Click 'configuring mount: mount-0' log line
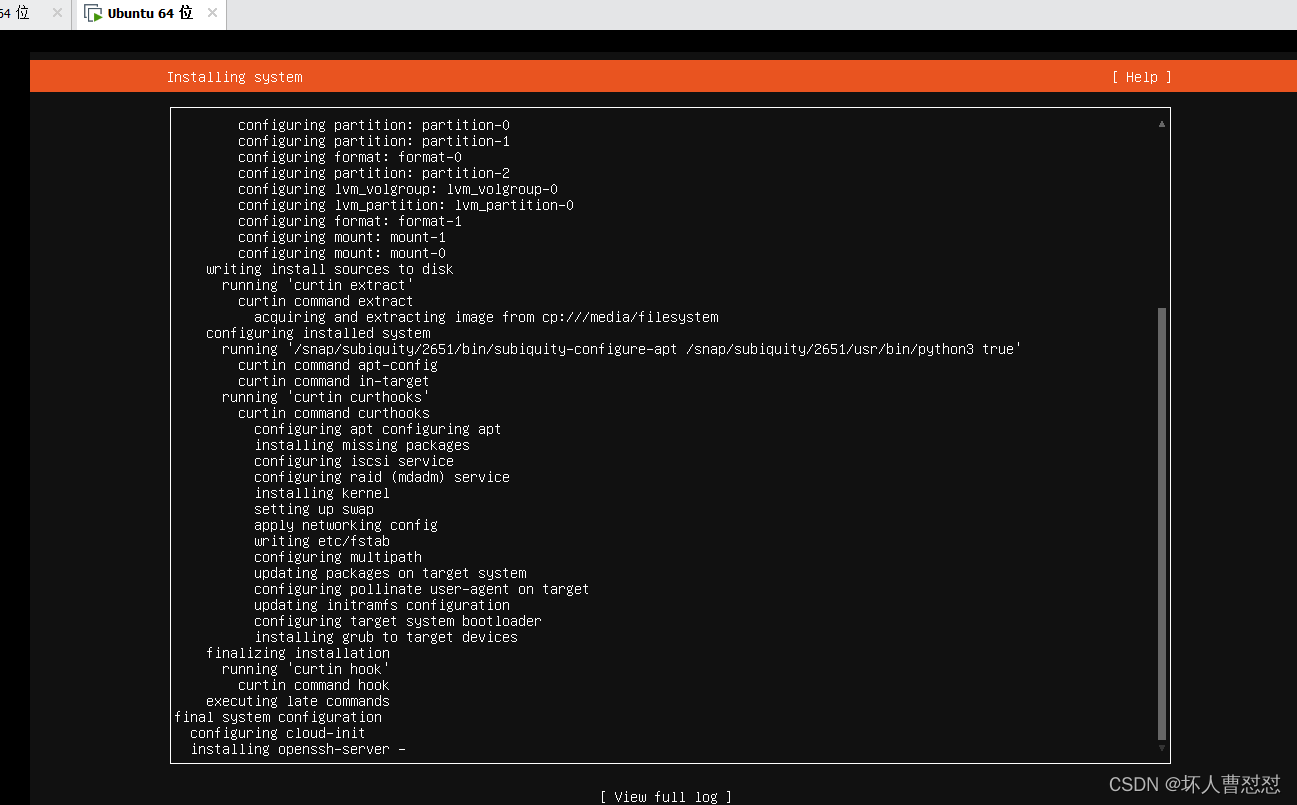 pos(342,253)
